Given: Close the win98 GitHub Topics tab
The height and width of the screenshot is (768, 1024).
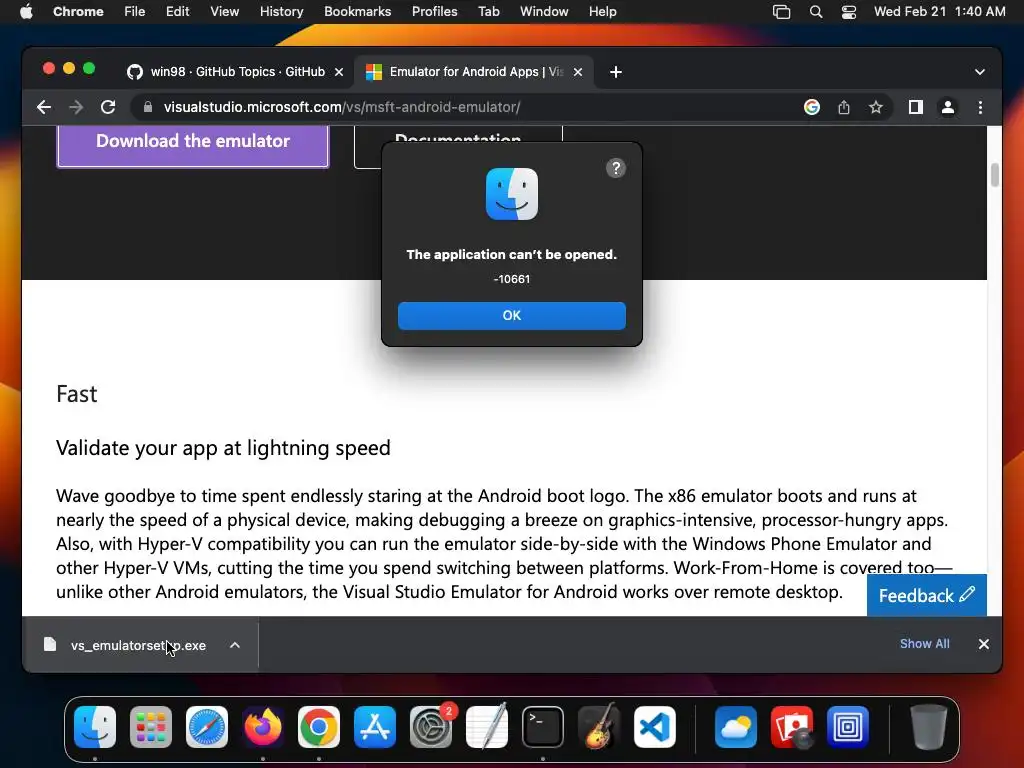Looking at the screenshot, I should coord(339,72).
